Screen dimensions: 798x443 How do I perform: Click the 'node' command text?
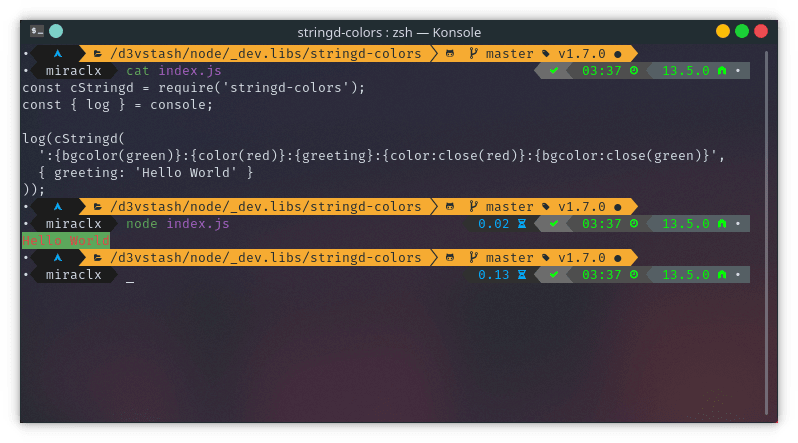pyautogui.click(x=141, y=224)
